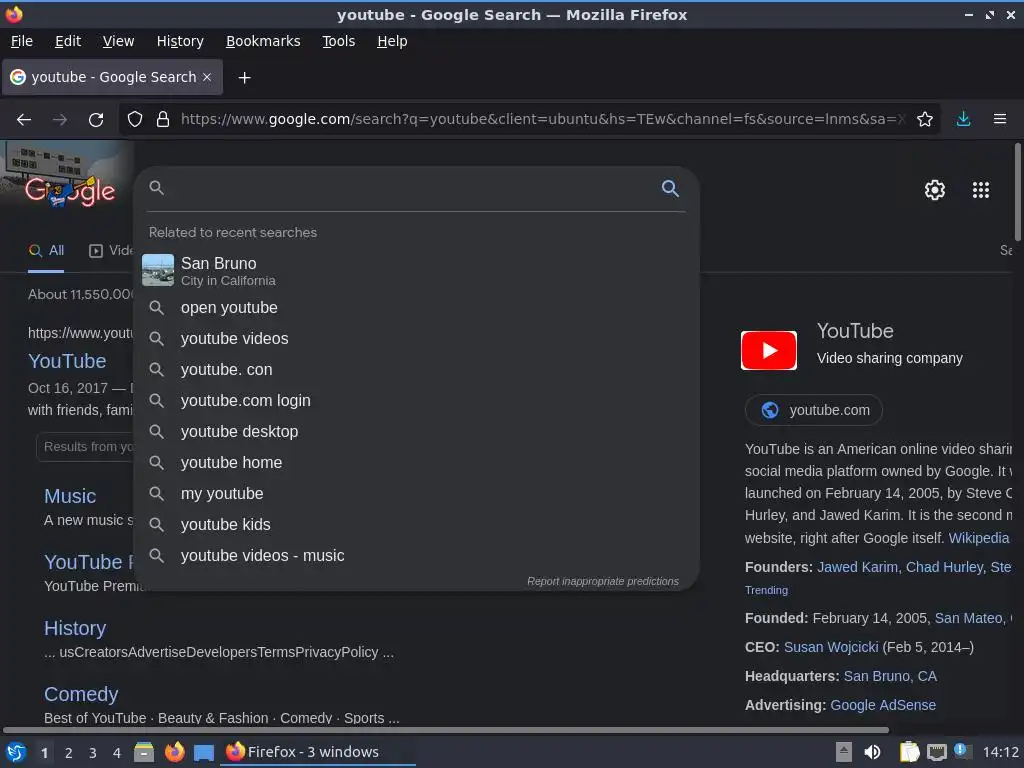
Task: Open the File menu
Action: 22,41
